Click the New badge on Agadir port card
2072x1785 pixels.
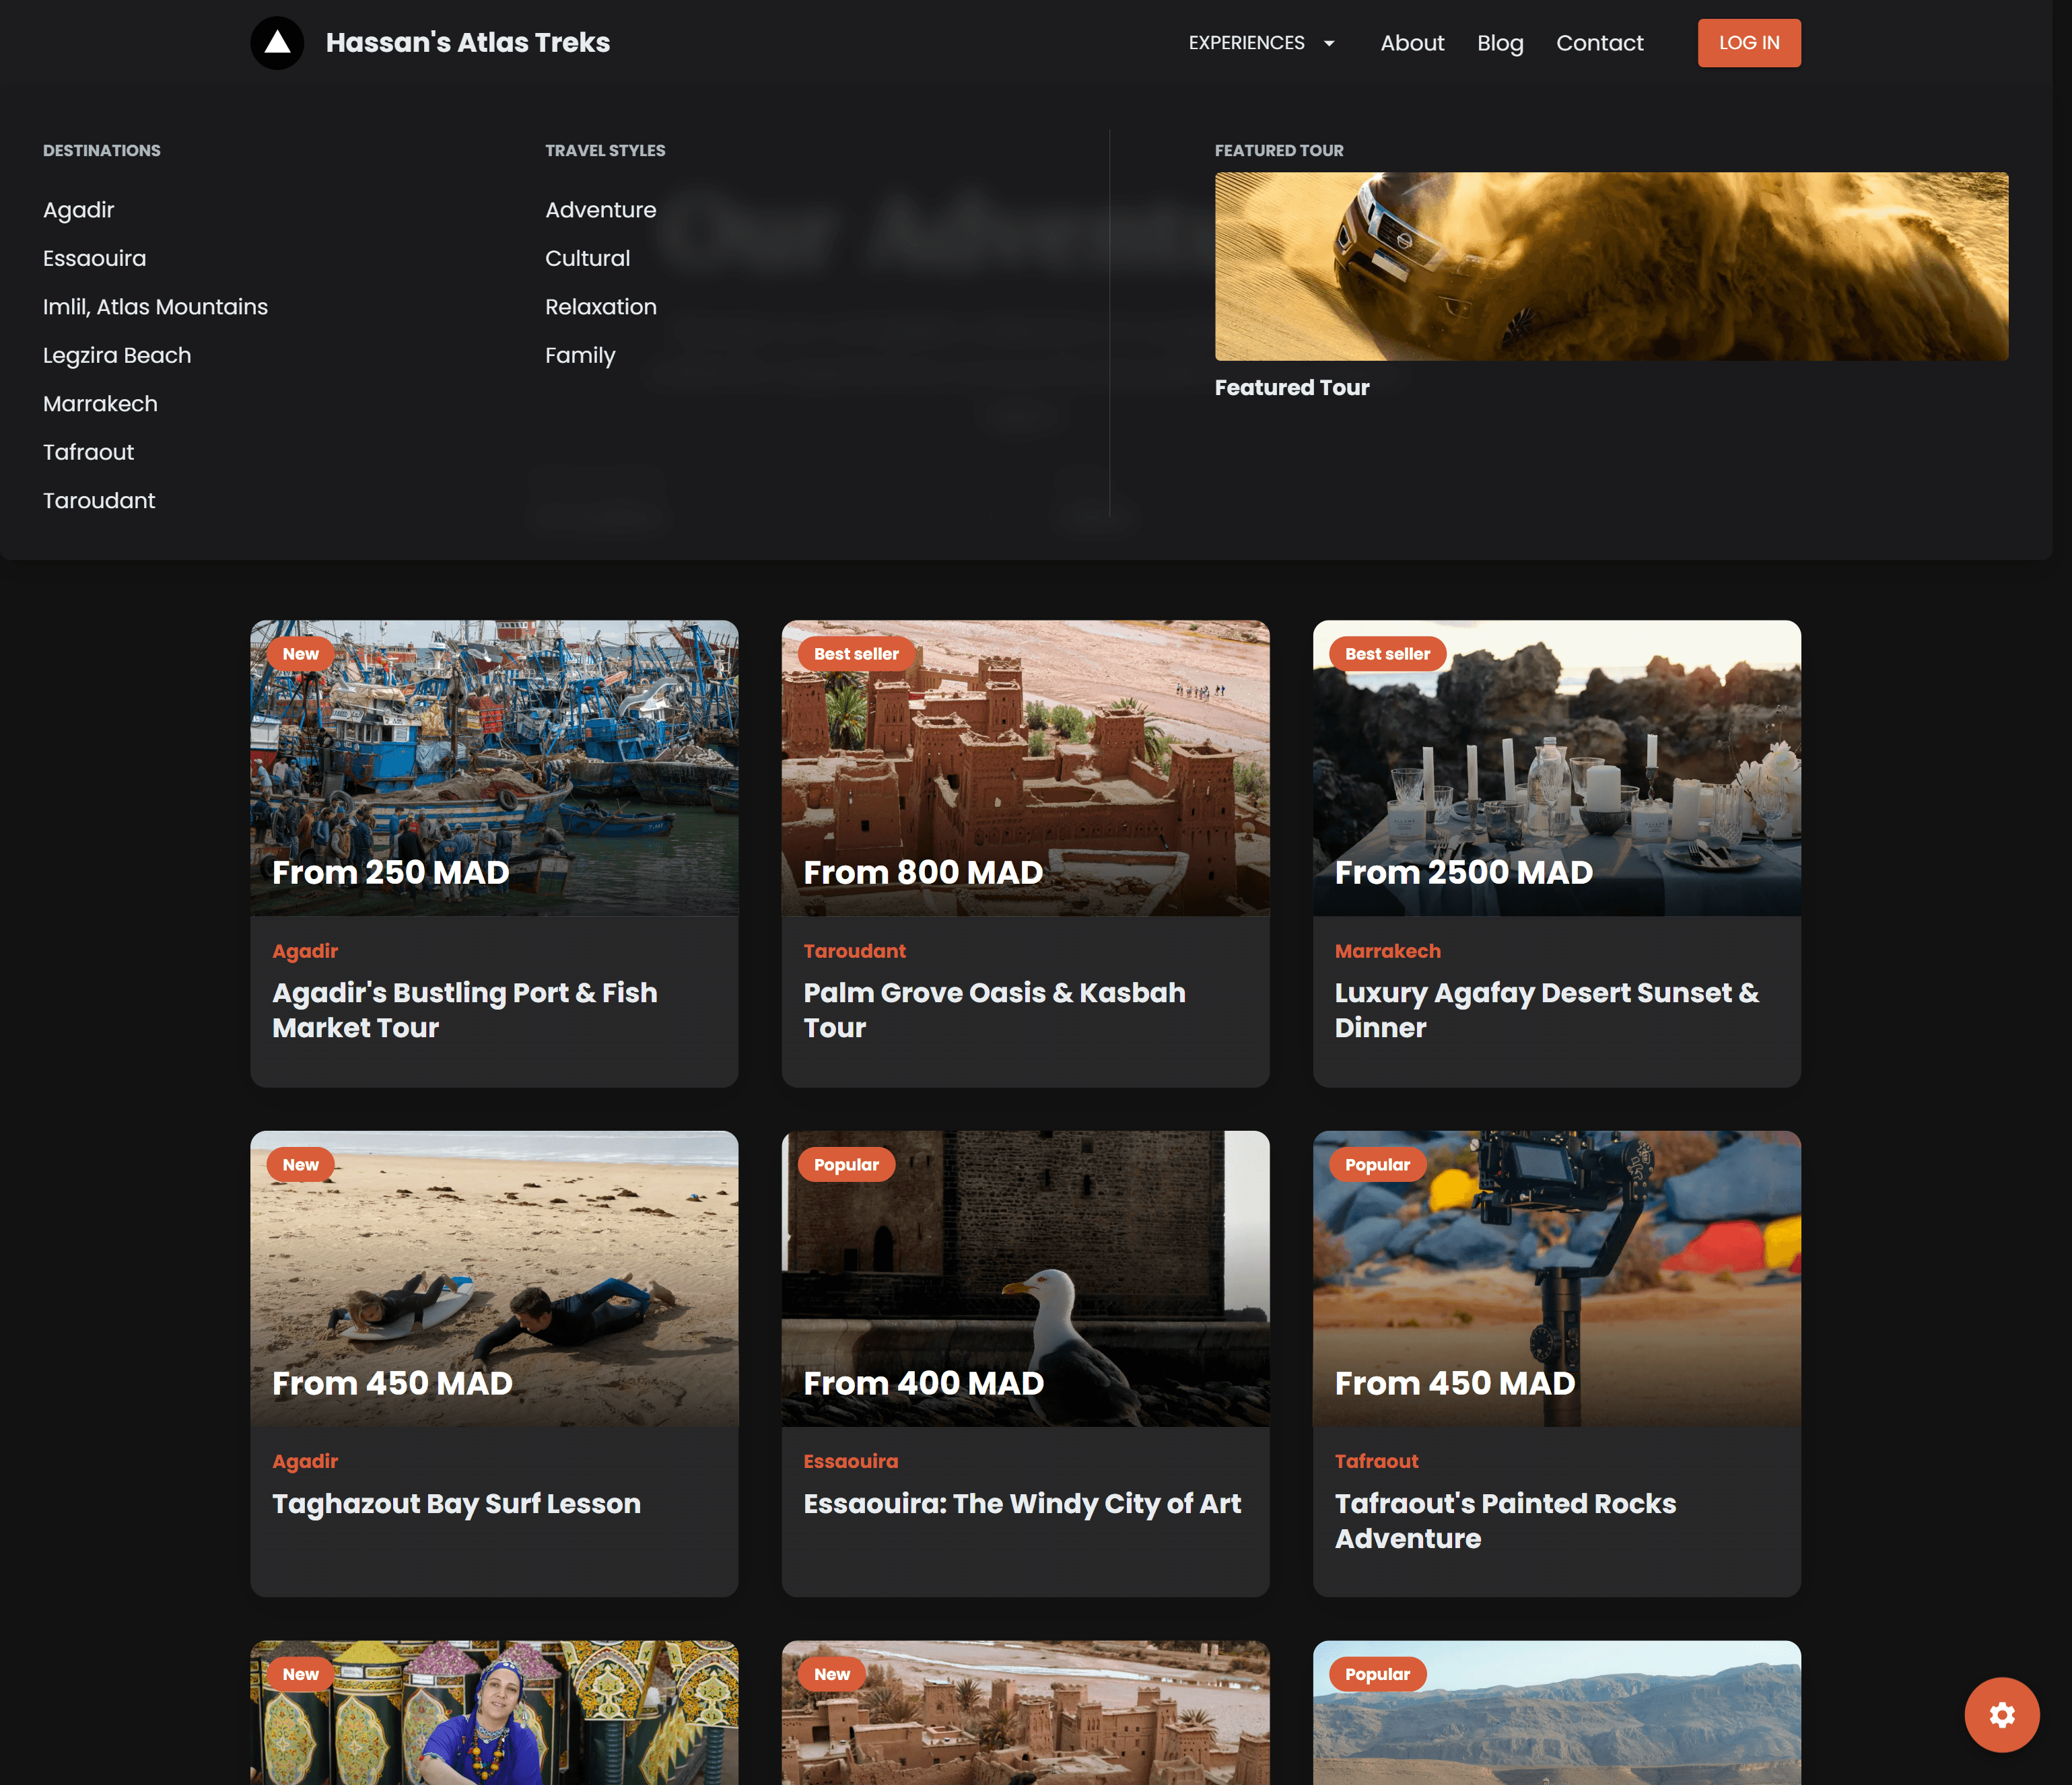300,654
